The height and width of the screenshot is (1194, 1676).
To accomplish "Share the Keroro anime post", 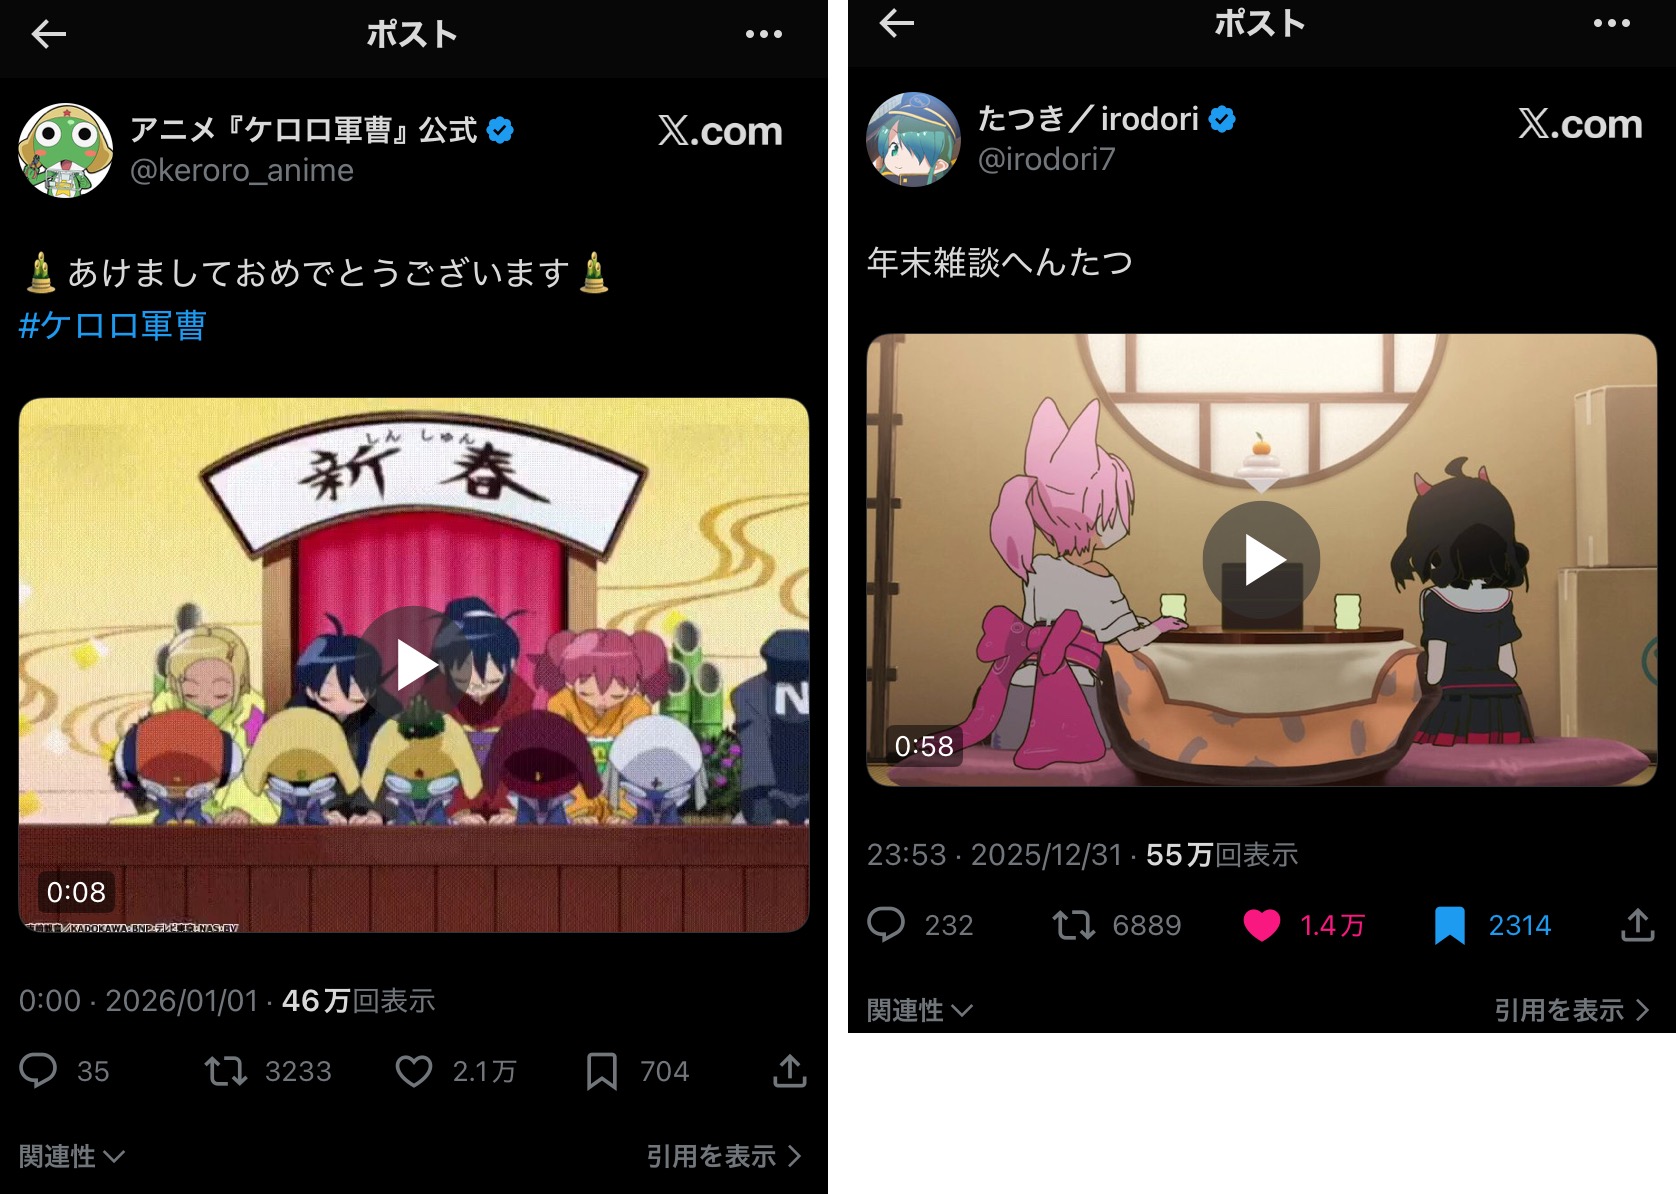I will [x=789, y=1071].
